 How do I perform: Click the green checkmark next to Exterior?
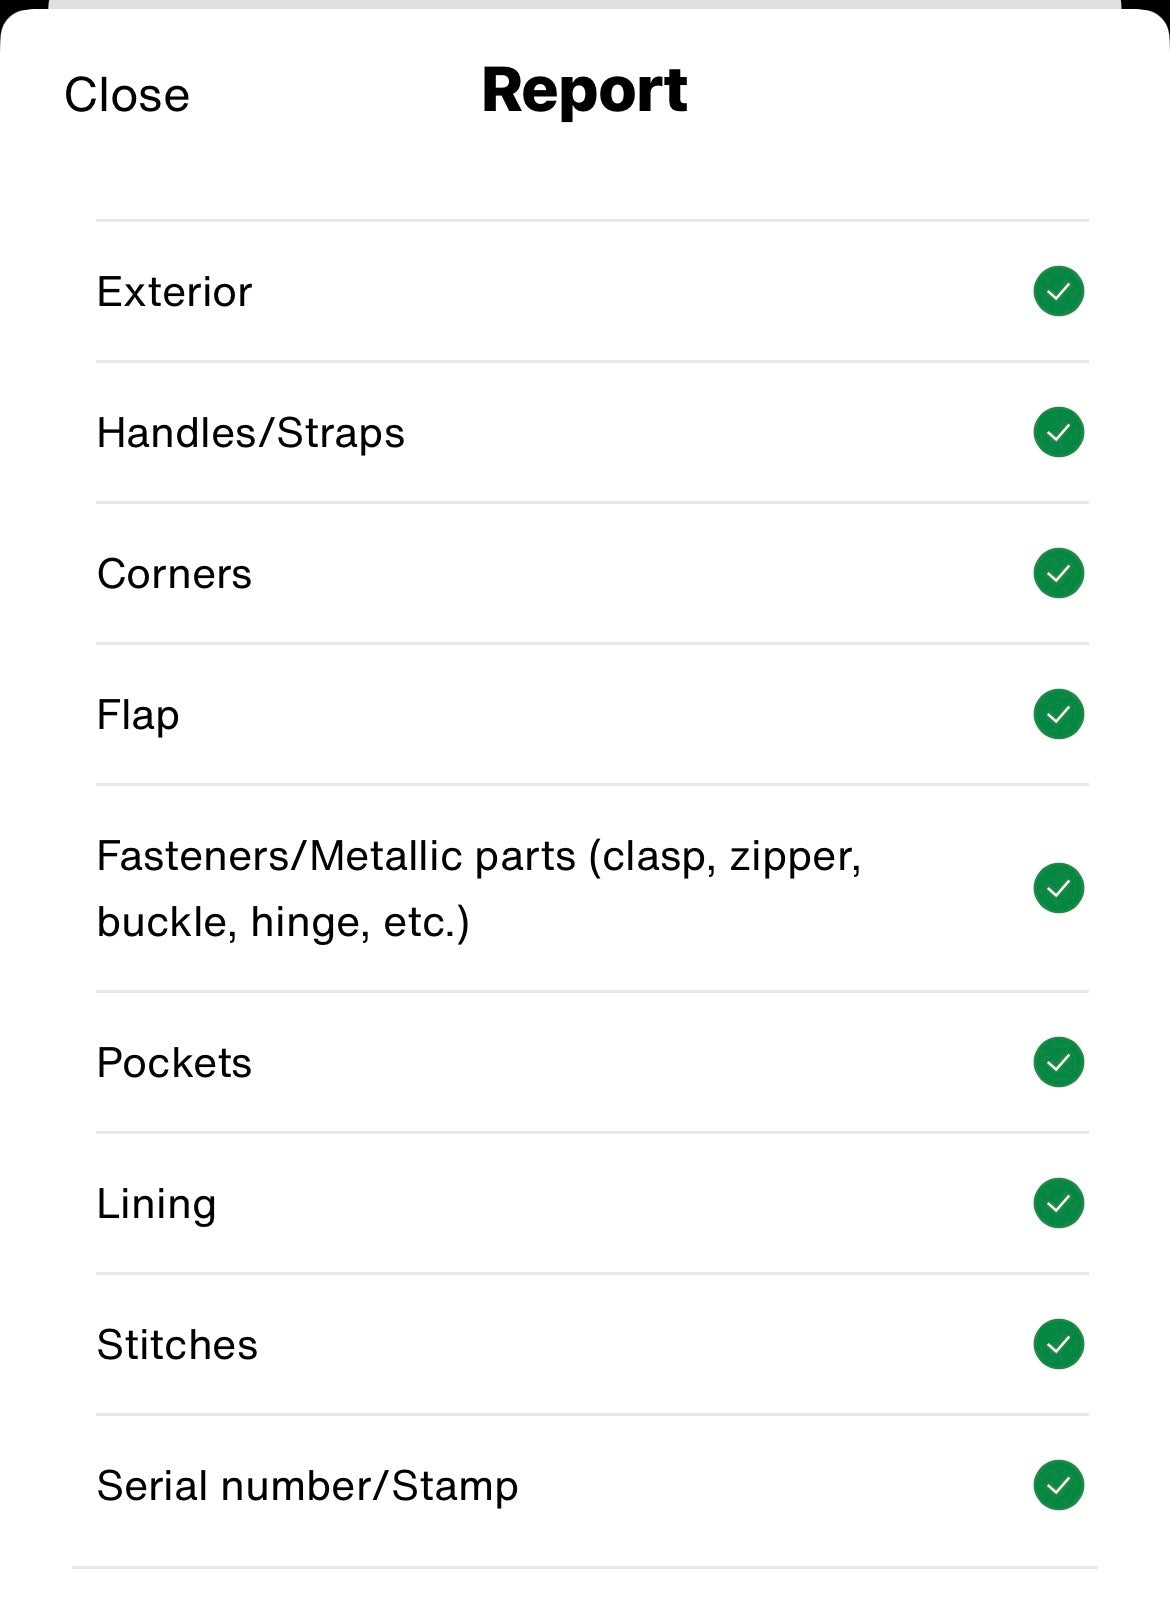click(1058, 291)
